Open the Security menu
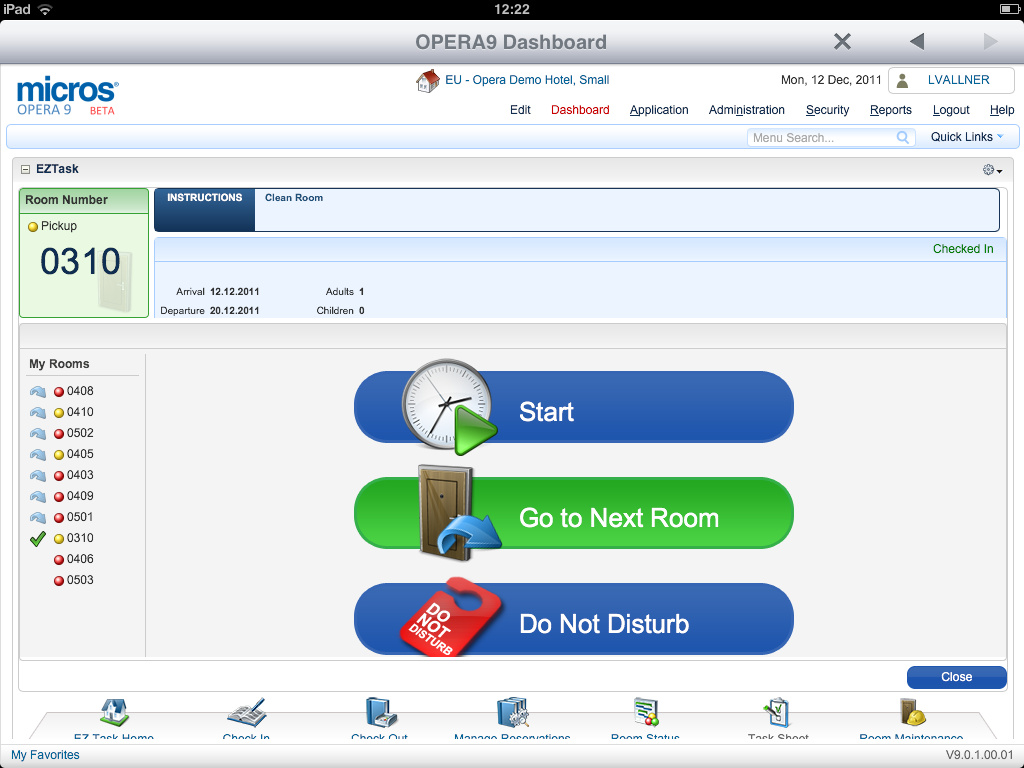Image resolution: width=1024 pixels, height=768 pixels. click(x=827, y=110)
